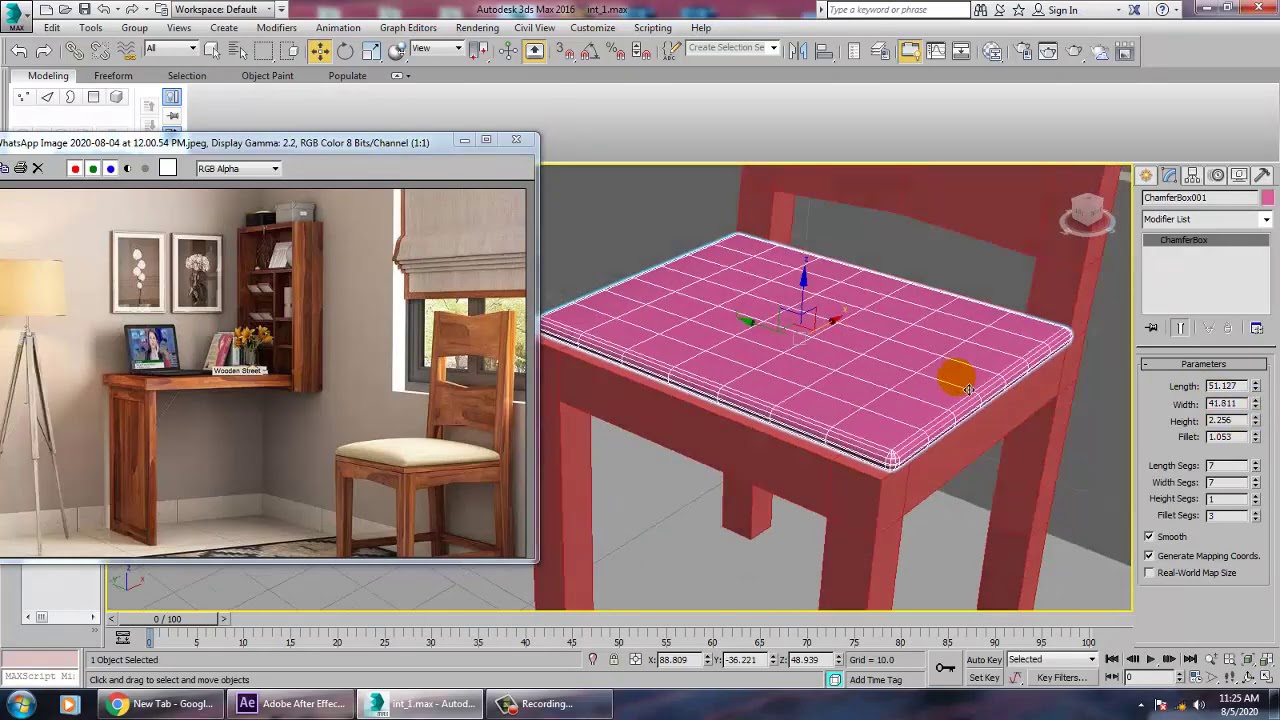The image size is (1280, 720).
Task: Click the Select and Link icon
Action: (75, 51)
